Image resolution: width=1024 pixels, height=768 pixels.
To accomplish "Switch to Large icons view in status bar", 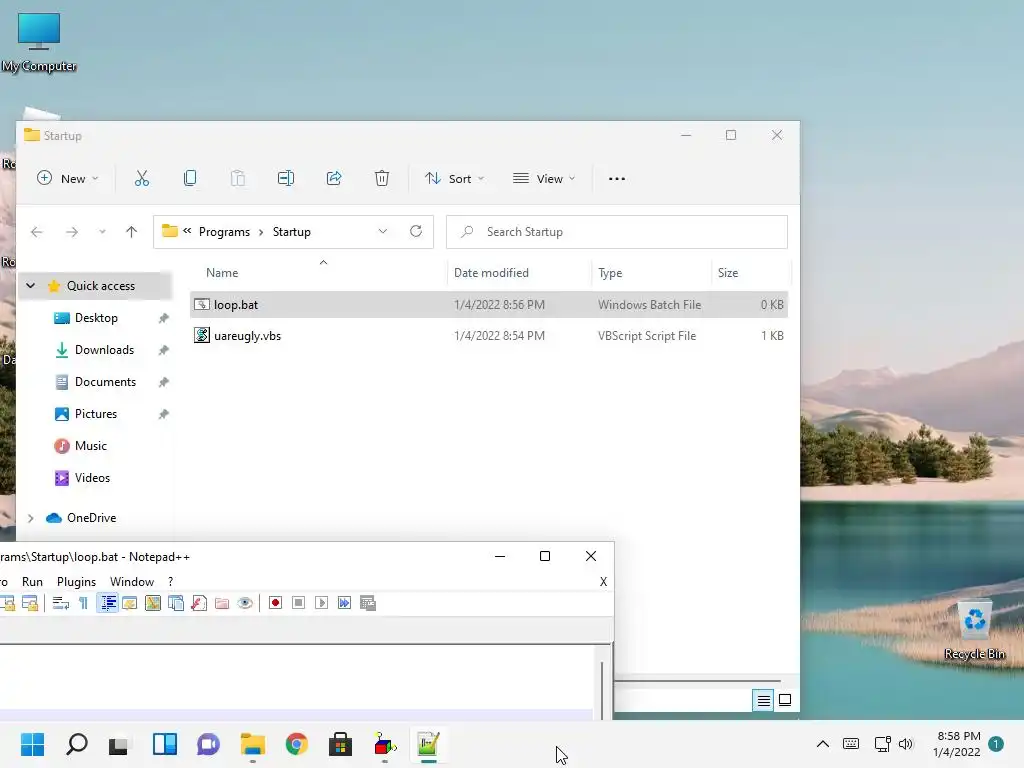I will [x=785, y=700].
